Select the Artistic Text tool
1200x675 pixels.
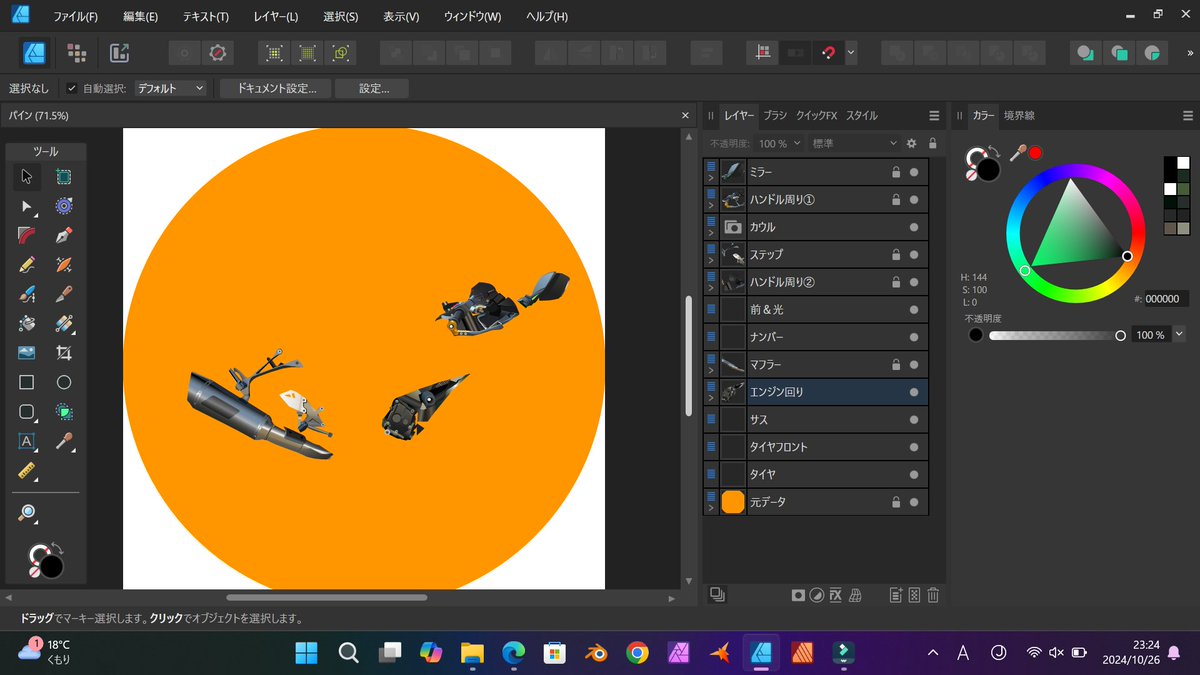point(27,441)
